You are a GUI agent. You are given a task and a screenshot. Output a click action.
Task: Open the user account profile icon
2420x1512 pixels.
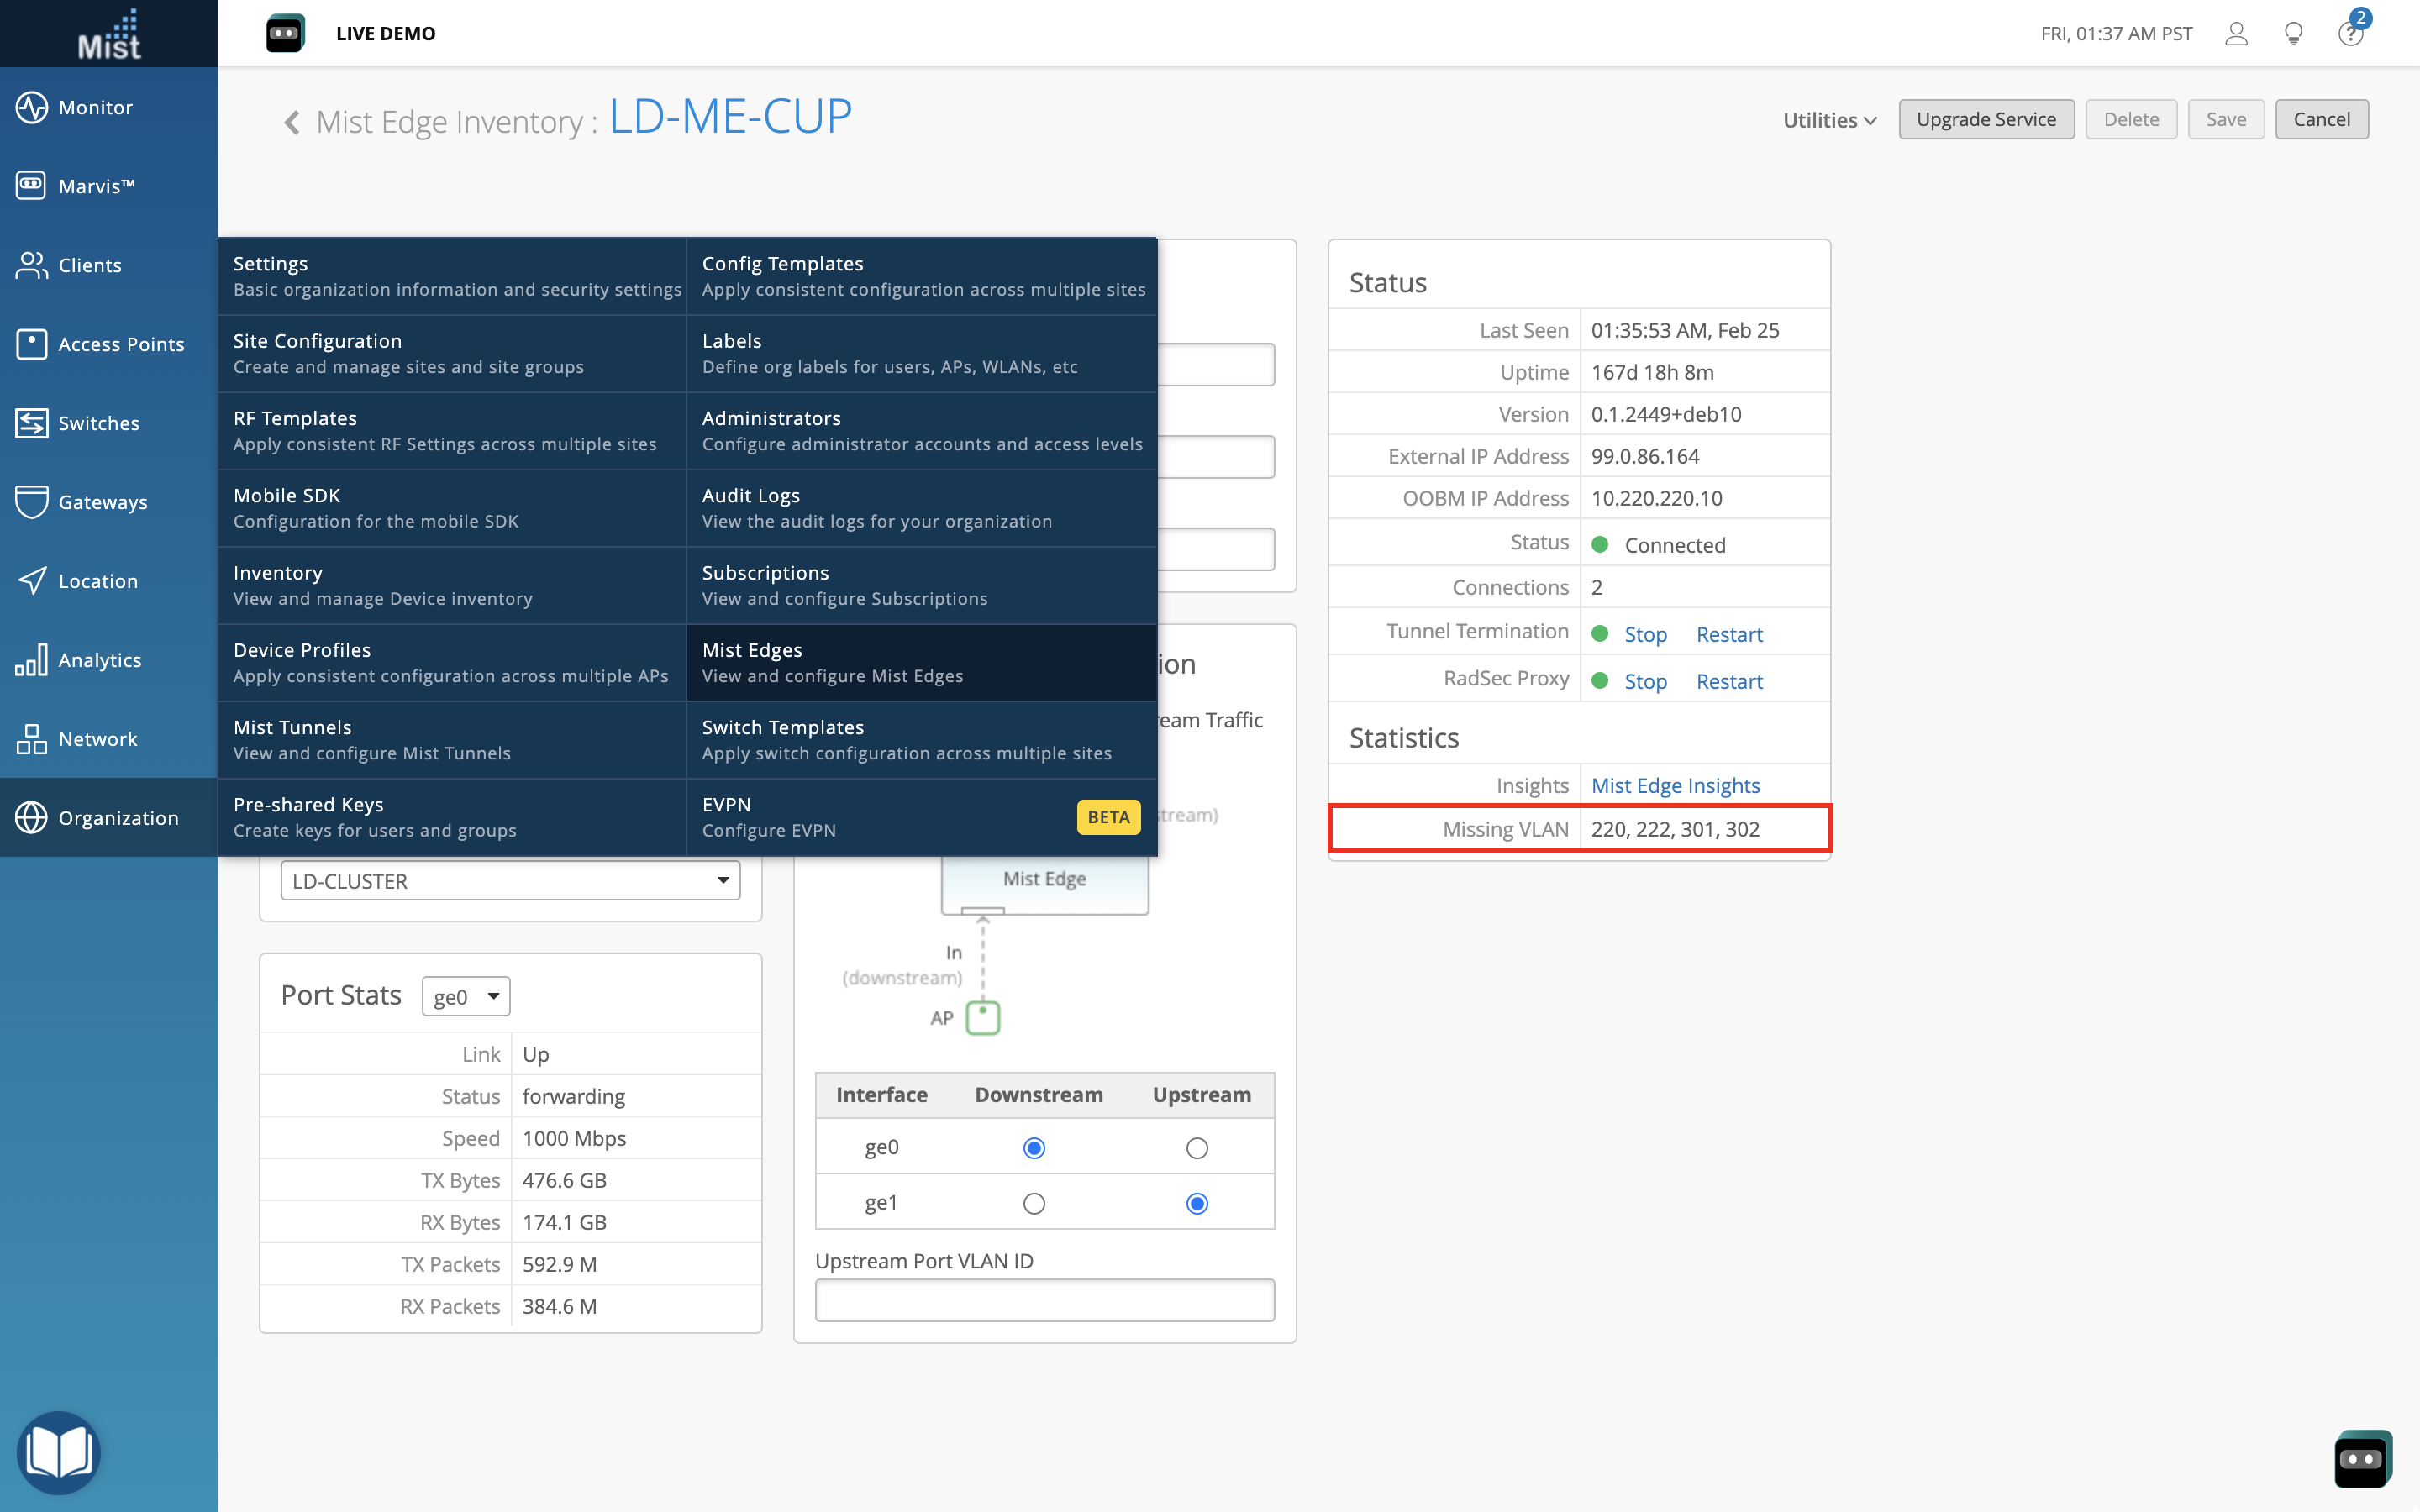pyautogui.click(x=2236, y=34)
